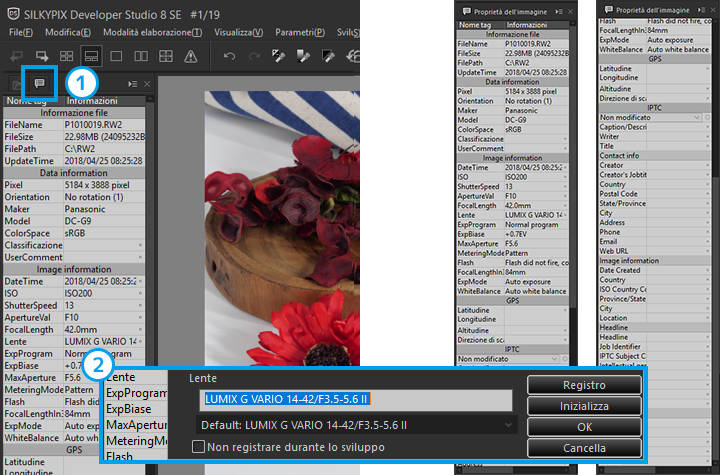The height and width of the screenshot is (475, 720).
Task: Select the white balance picker tool
Action: [x=279, y=56]
